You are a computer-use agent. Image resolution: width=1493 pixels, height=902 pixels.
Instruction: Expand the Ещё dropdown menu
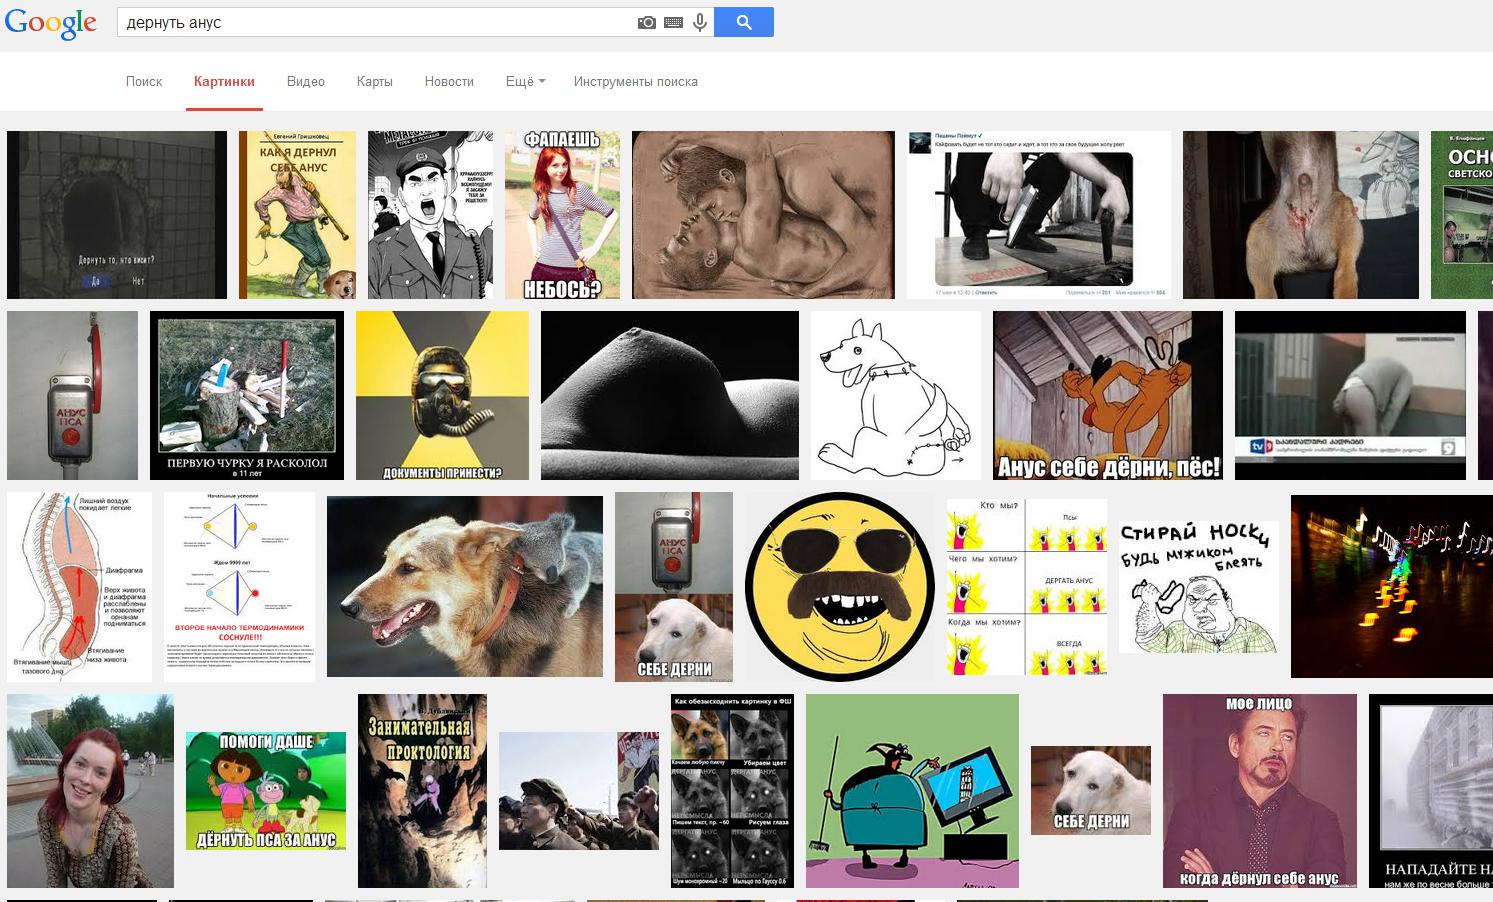coord(526,82)
